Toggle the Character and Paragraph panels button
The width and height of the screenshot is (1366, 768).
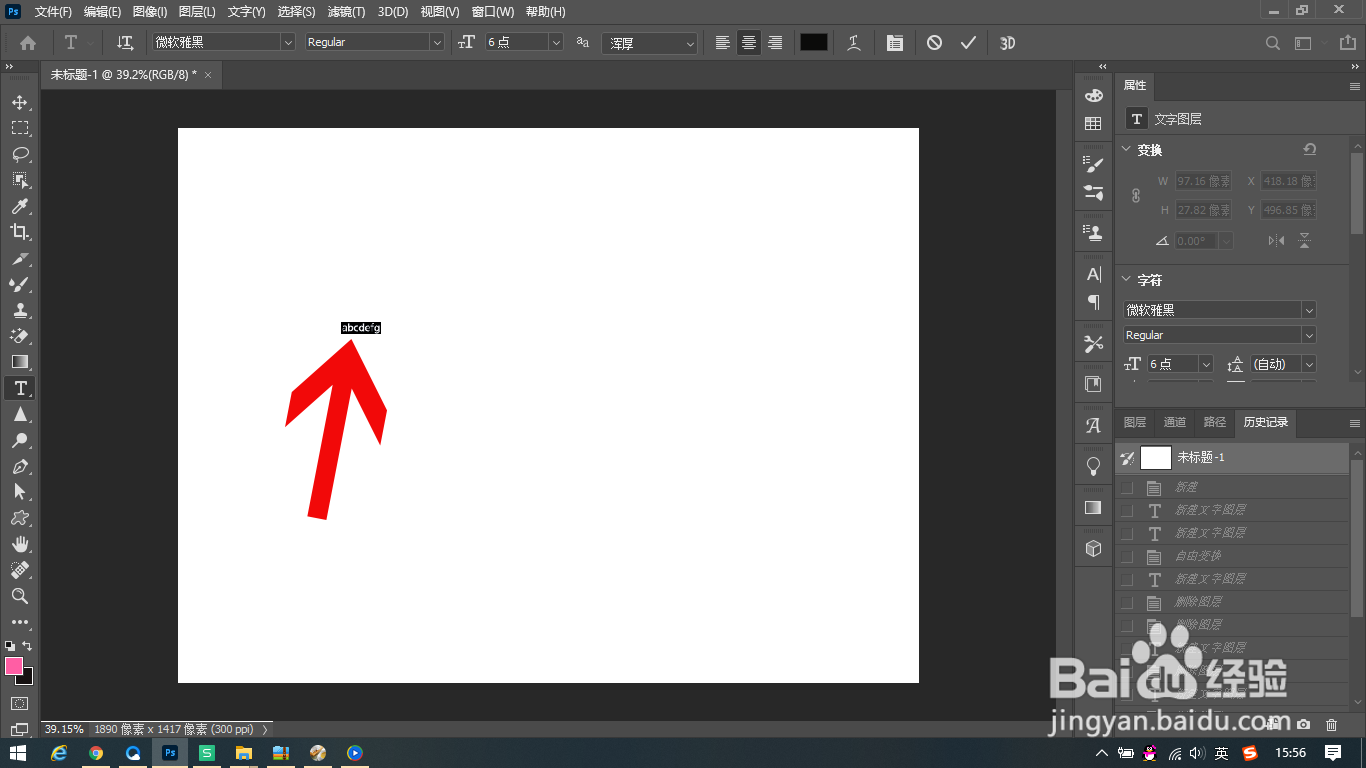pos(894,43)
